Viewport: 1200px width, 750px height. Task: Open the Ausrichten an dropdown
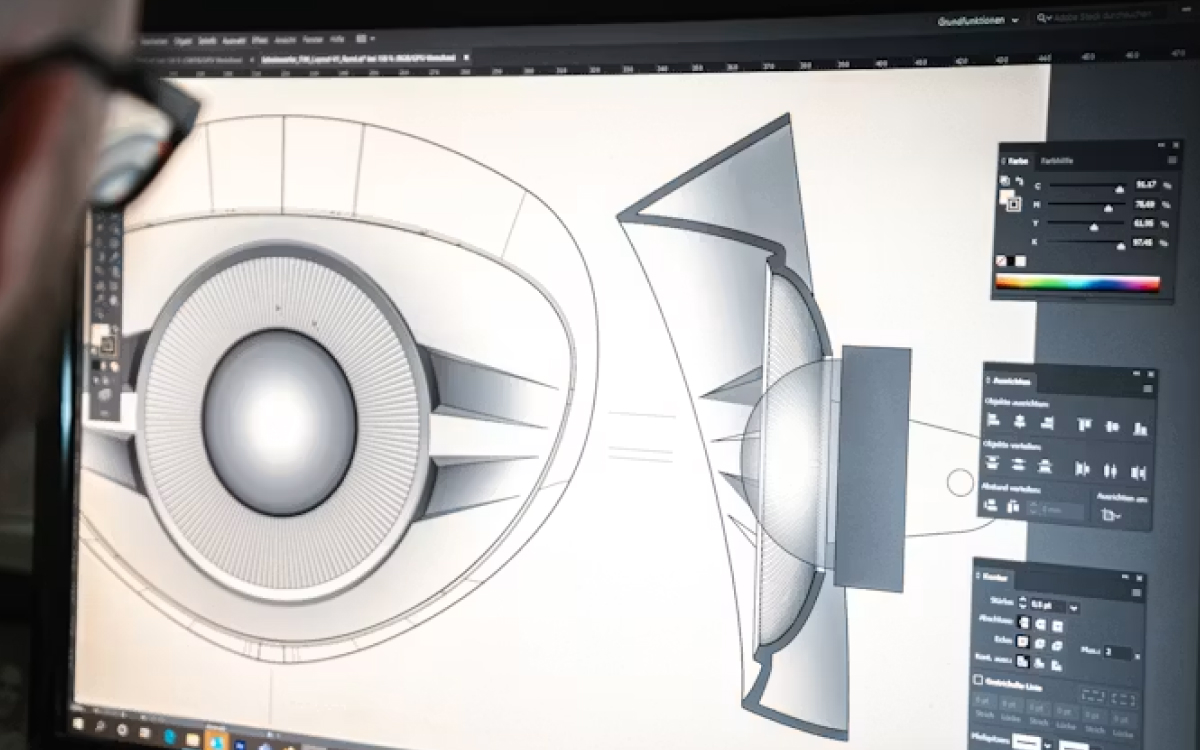coord(1110,515)
